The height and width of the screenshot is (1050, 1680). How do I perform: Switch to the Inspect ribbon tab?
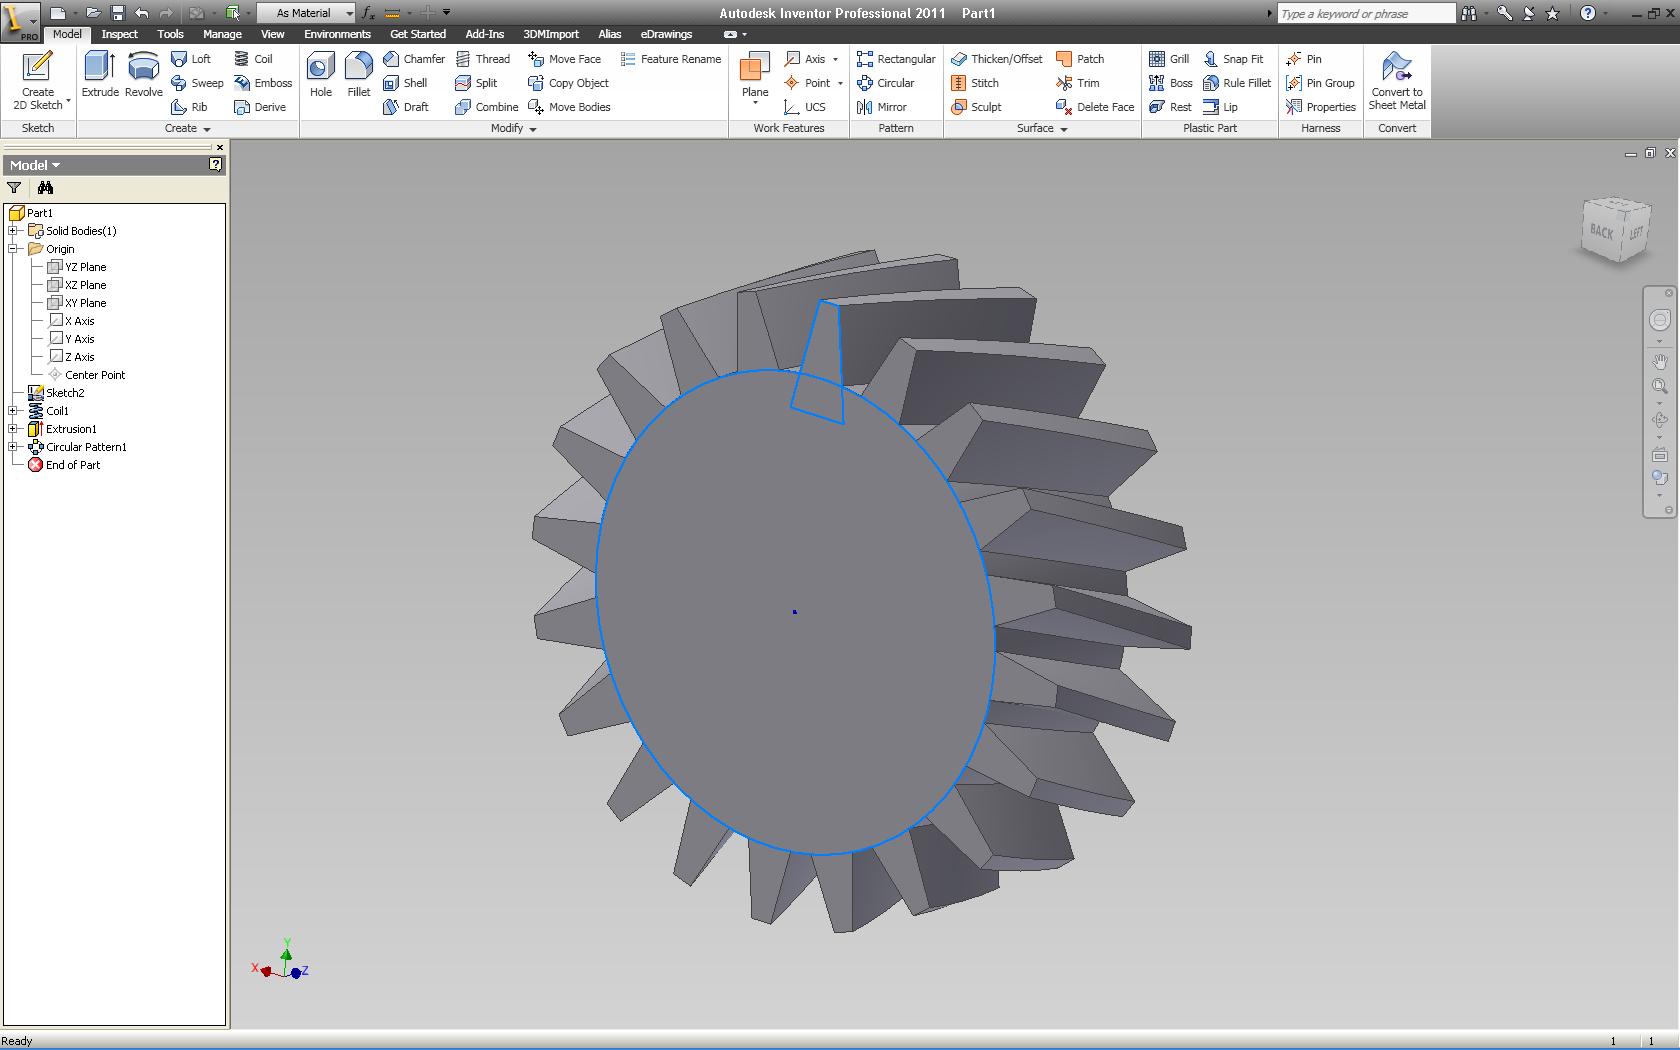[x=119, y=34]
